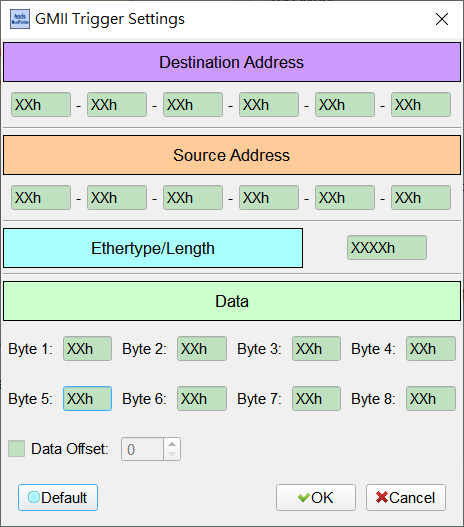The image size is (464, 527).
Task: Select fifth Source Address byte field
Action: click(x=345, y=198)
